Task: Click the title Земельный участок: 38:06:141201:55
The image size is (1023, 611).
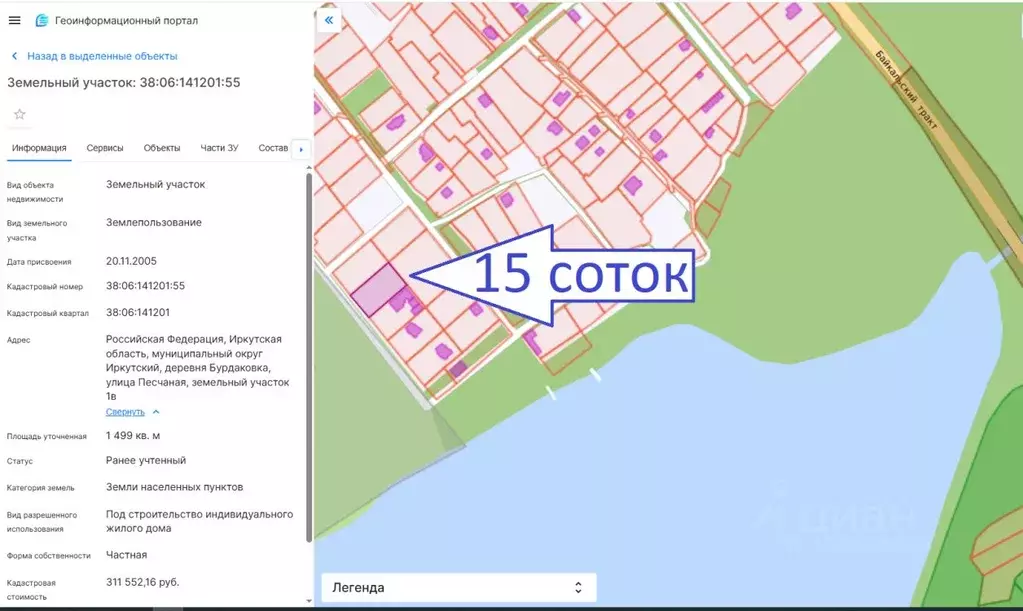Action: (x=123, y=83)
